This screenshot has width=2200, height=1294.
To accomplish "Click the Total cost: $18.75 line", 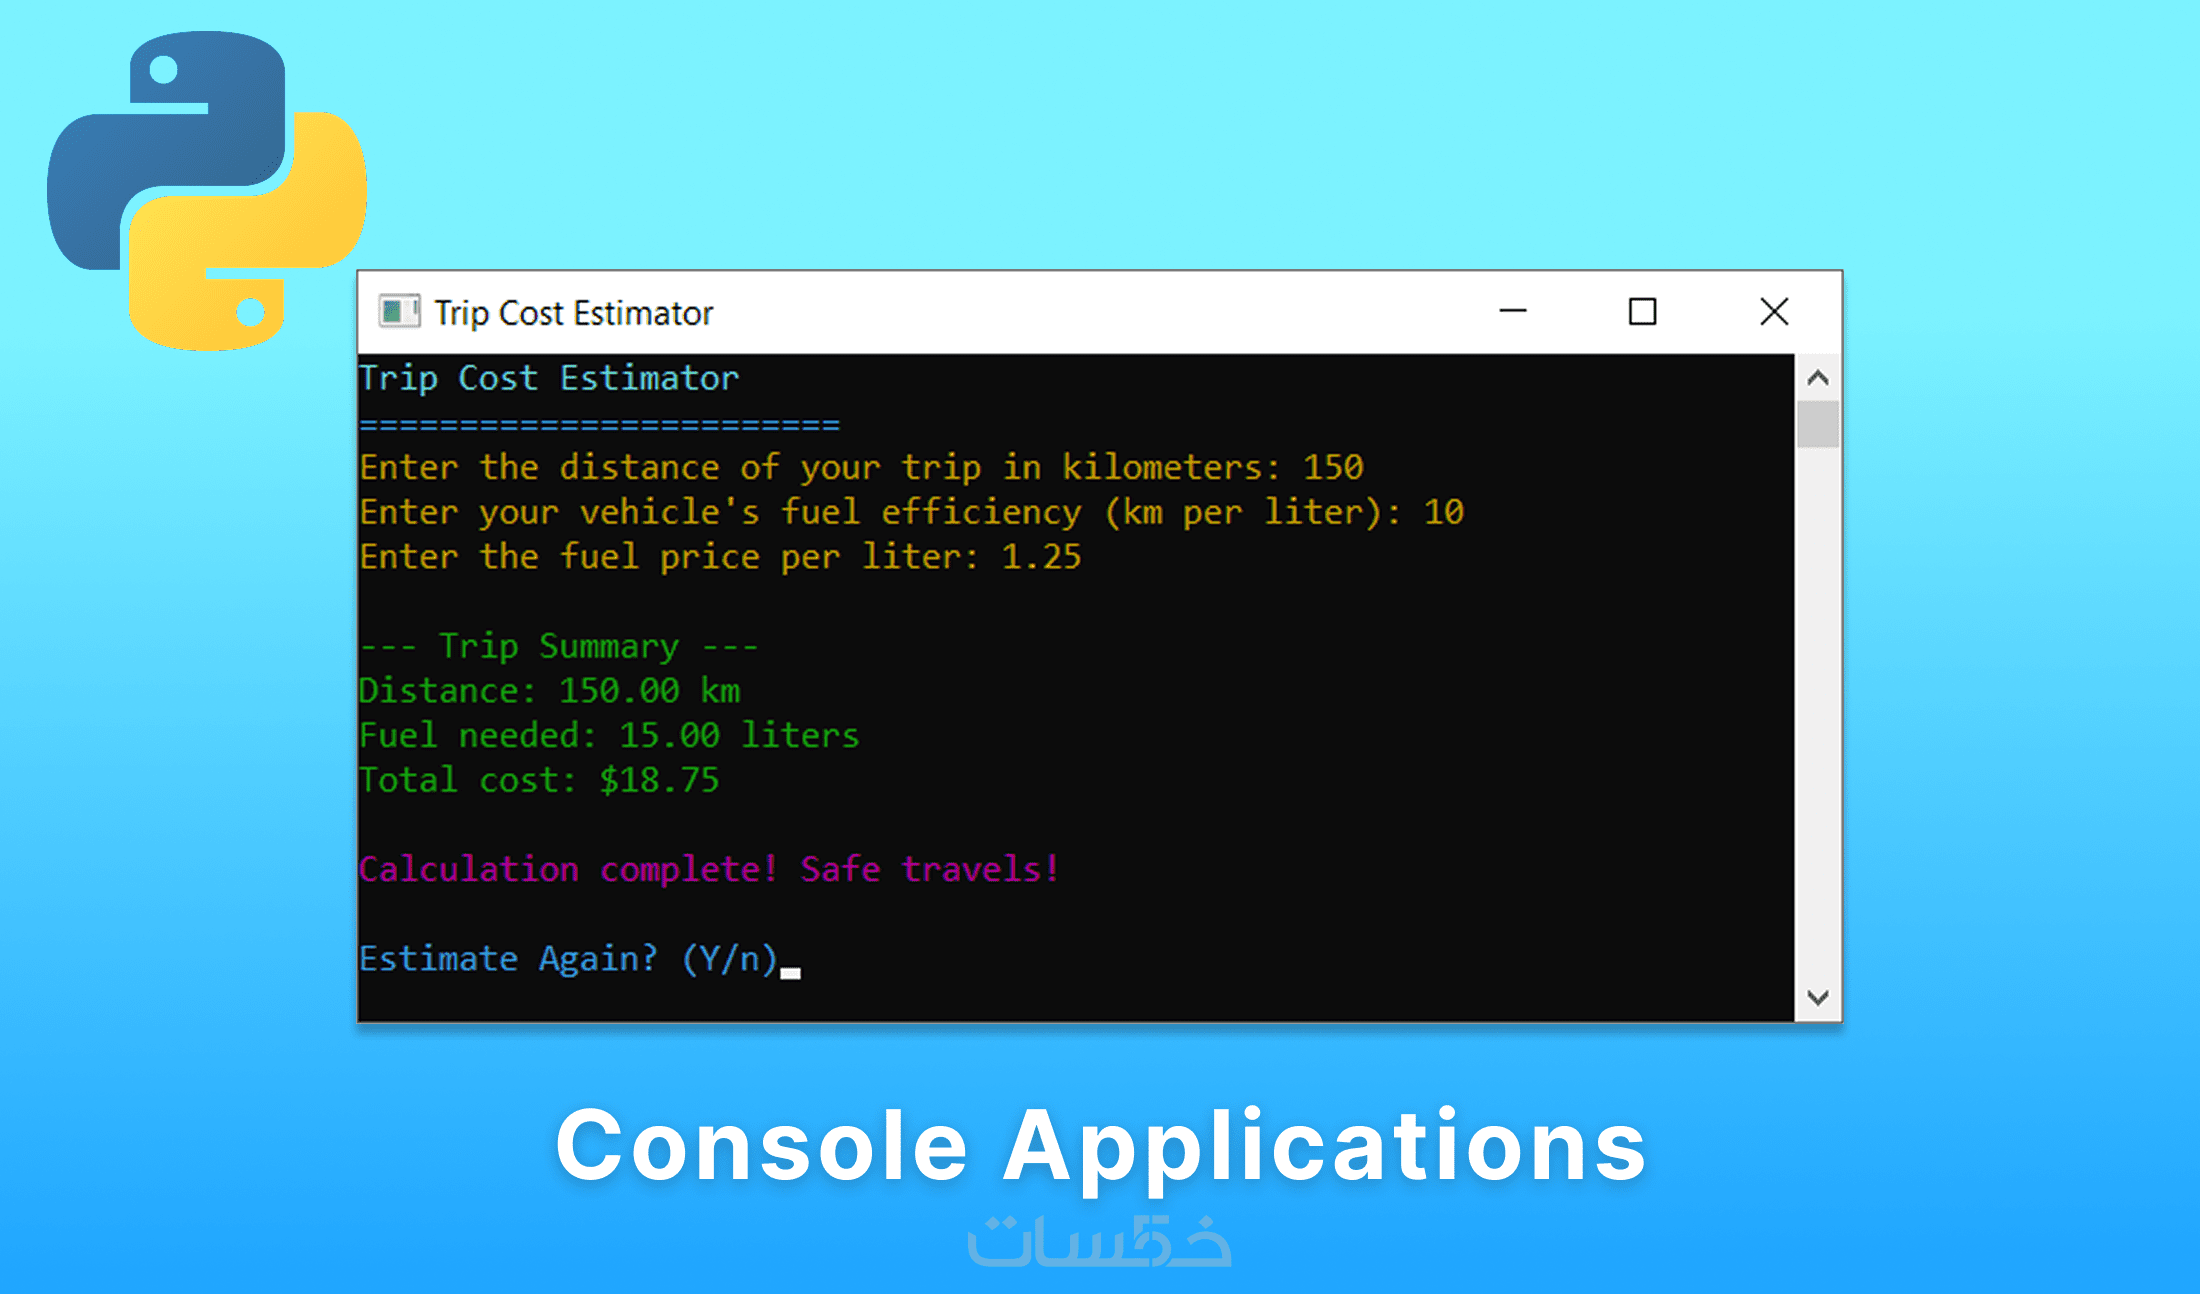I will (539, 780).
